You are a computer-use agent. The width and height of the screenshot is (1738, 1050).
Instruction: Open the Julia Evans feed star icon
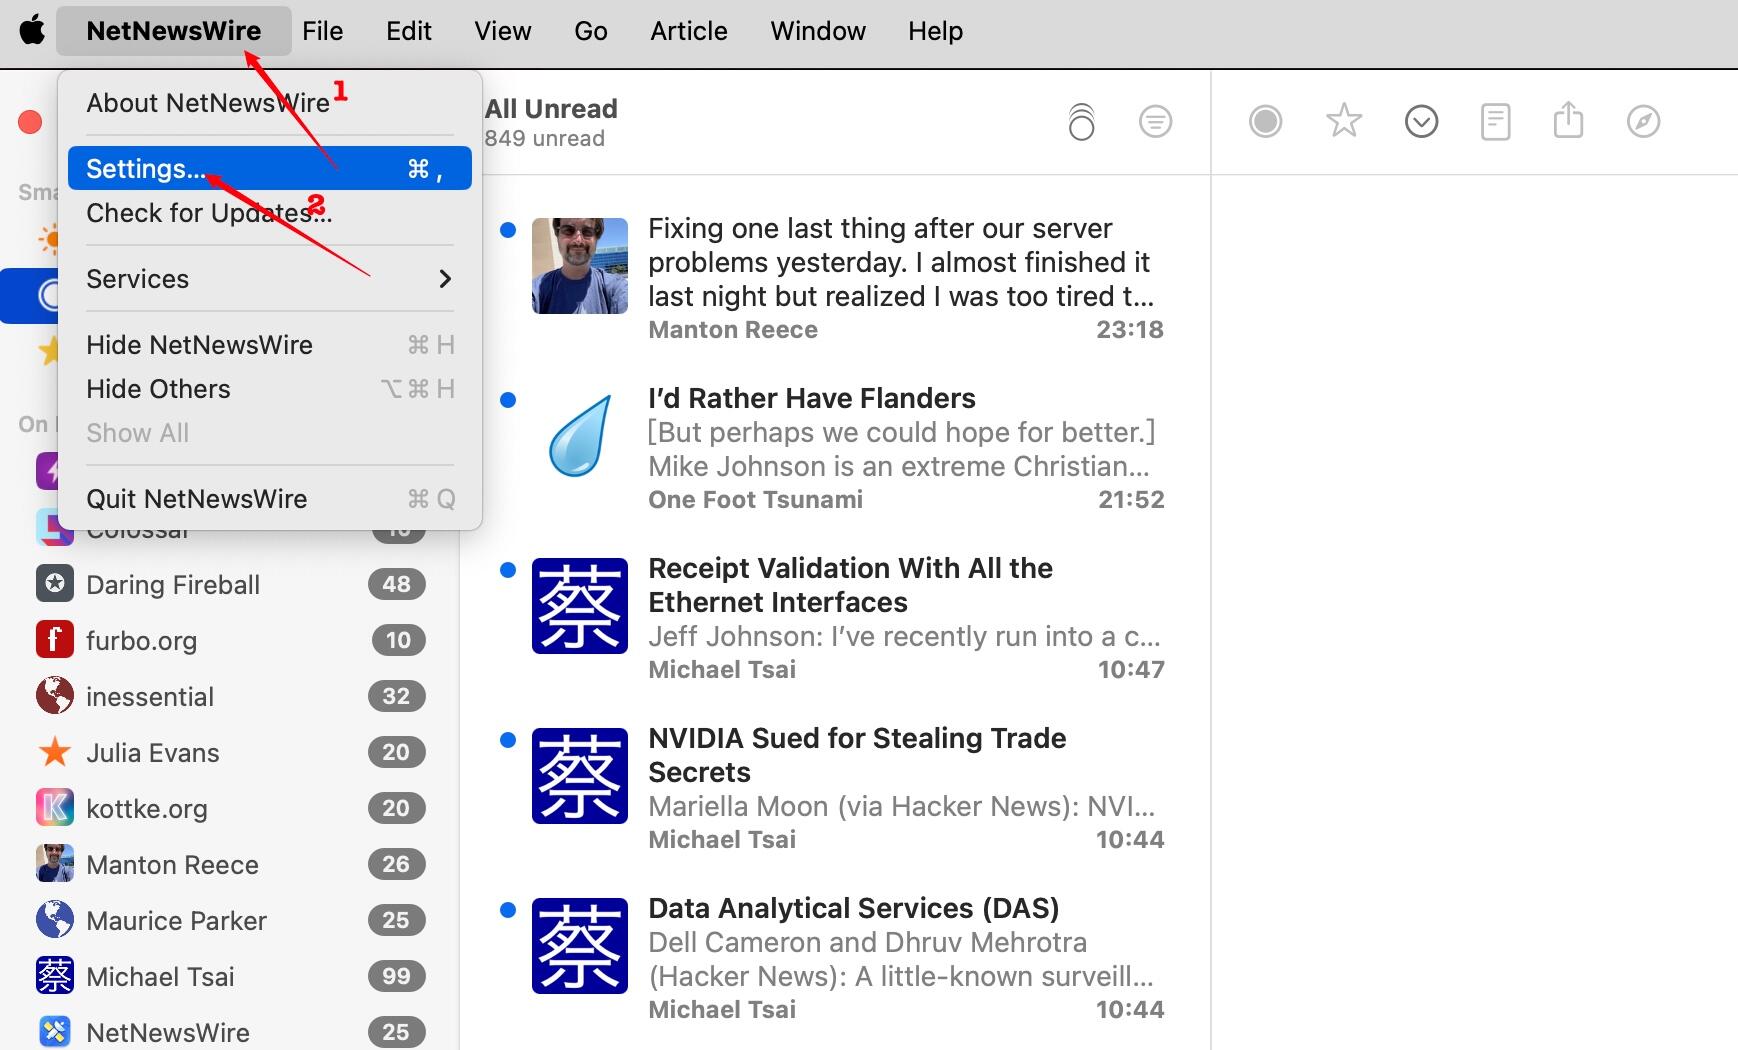[54, 752]
